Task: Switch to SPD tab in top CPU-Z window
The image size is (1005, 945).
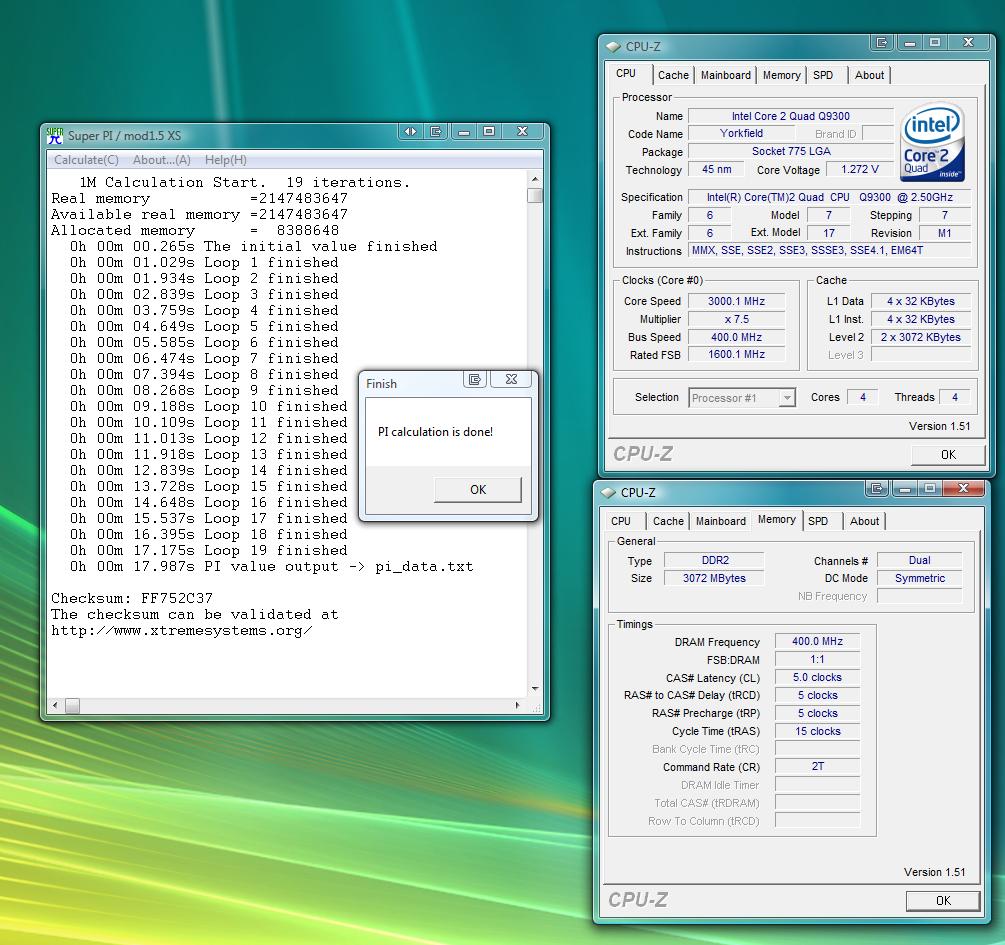Action: [x=823, y=75]
